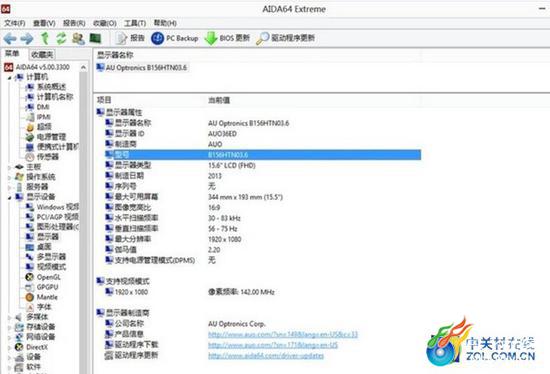The width and height of the screenshot is (550, 374).
Task: Open the 帮助(H) menu
Action: (165, 23)
